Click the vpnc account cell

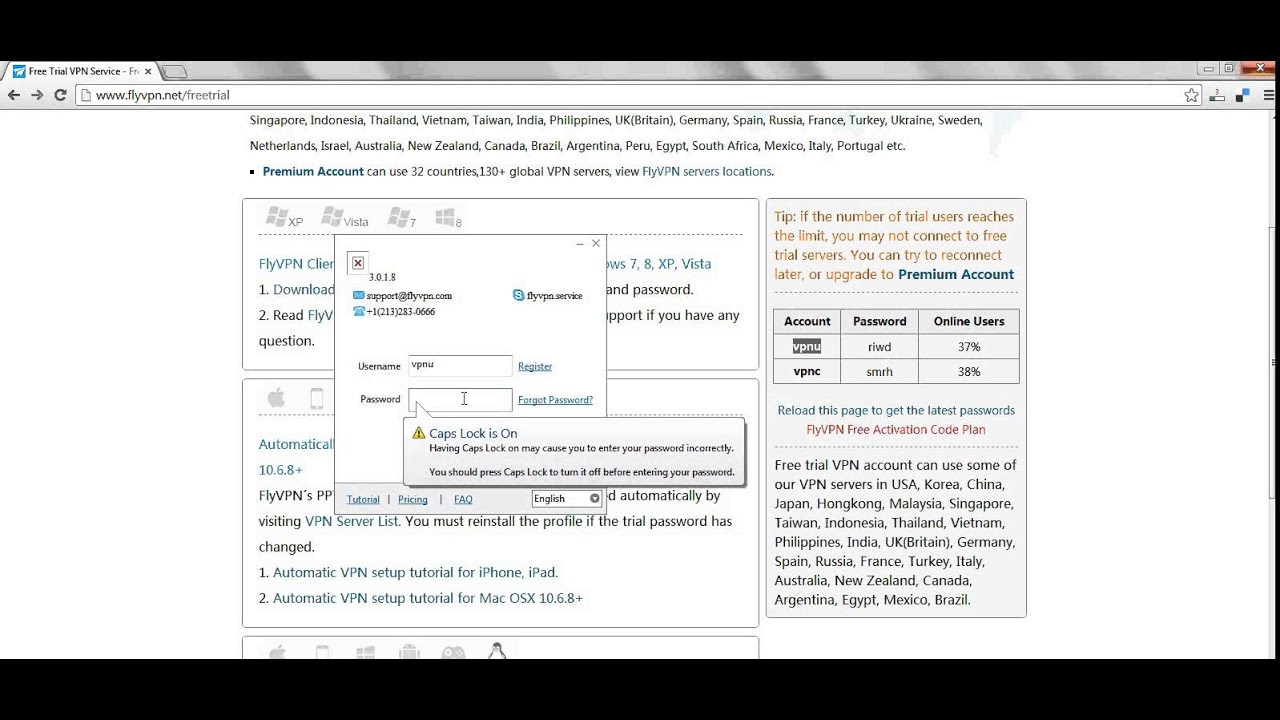(807, 371)
